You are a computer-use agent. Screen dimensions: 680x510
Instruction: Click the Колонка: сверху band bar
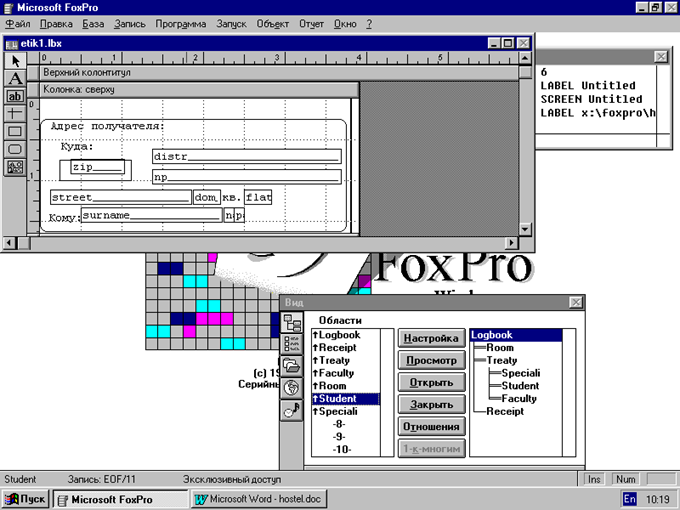[x=199, y=90]
